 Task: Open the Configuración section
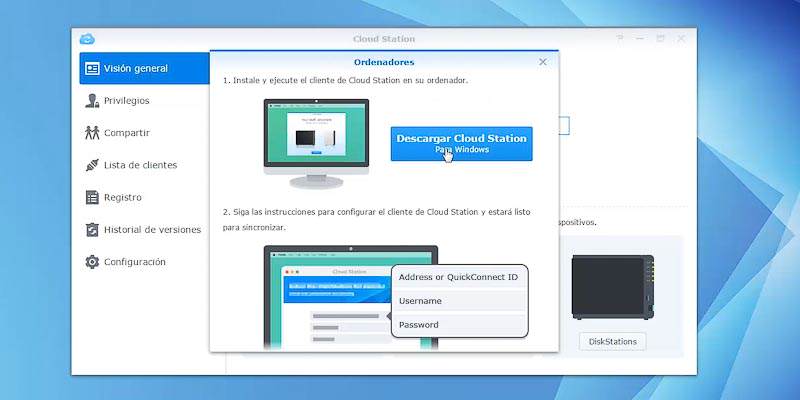144,262
